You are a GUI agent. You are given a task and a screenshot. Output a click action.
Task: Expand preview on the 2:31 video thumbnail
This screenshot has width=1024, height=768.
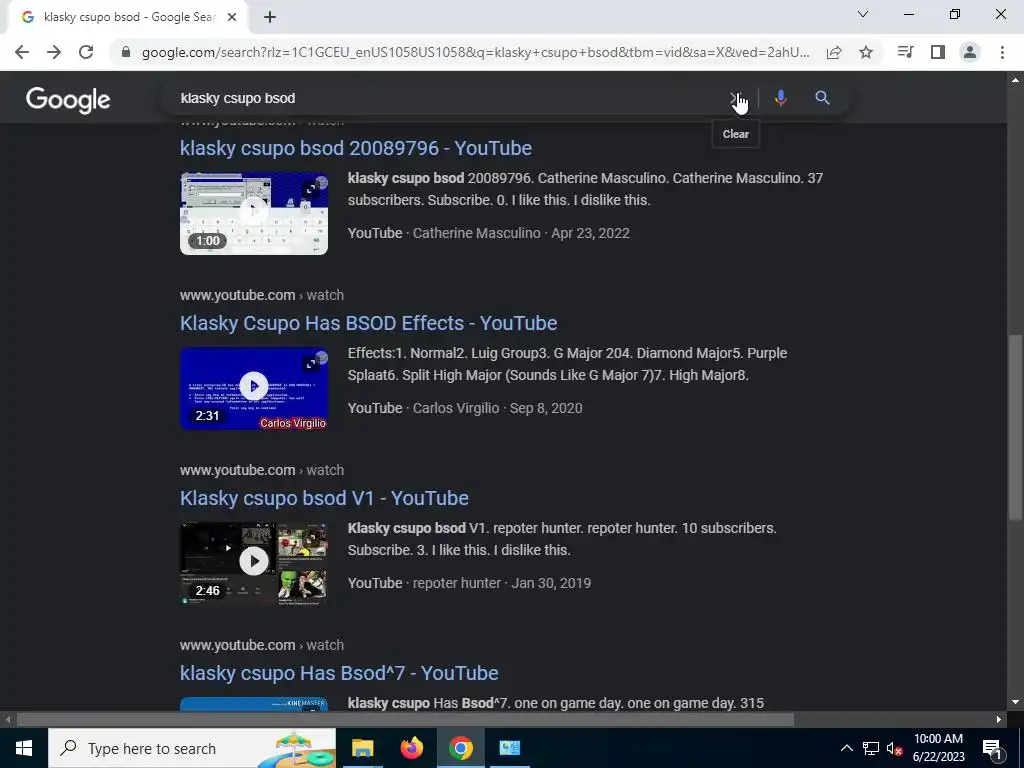(310, 364)
